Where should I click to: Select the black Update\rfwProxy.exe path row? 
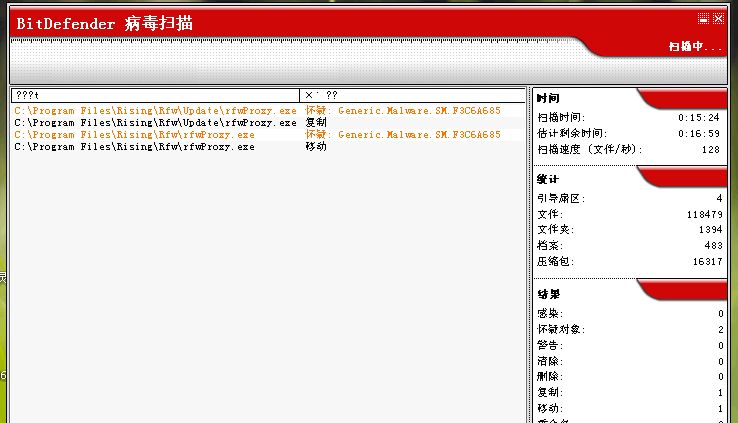click(x=155, y=123)
